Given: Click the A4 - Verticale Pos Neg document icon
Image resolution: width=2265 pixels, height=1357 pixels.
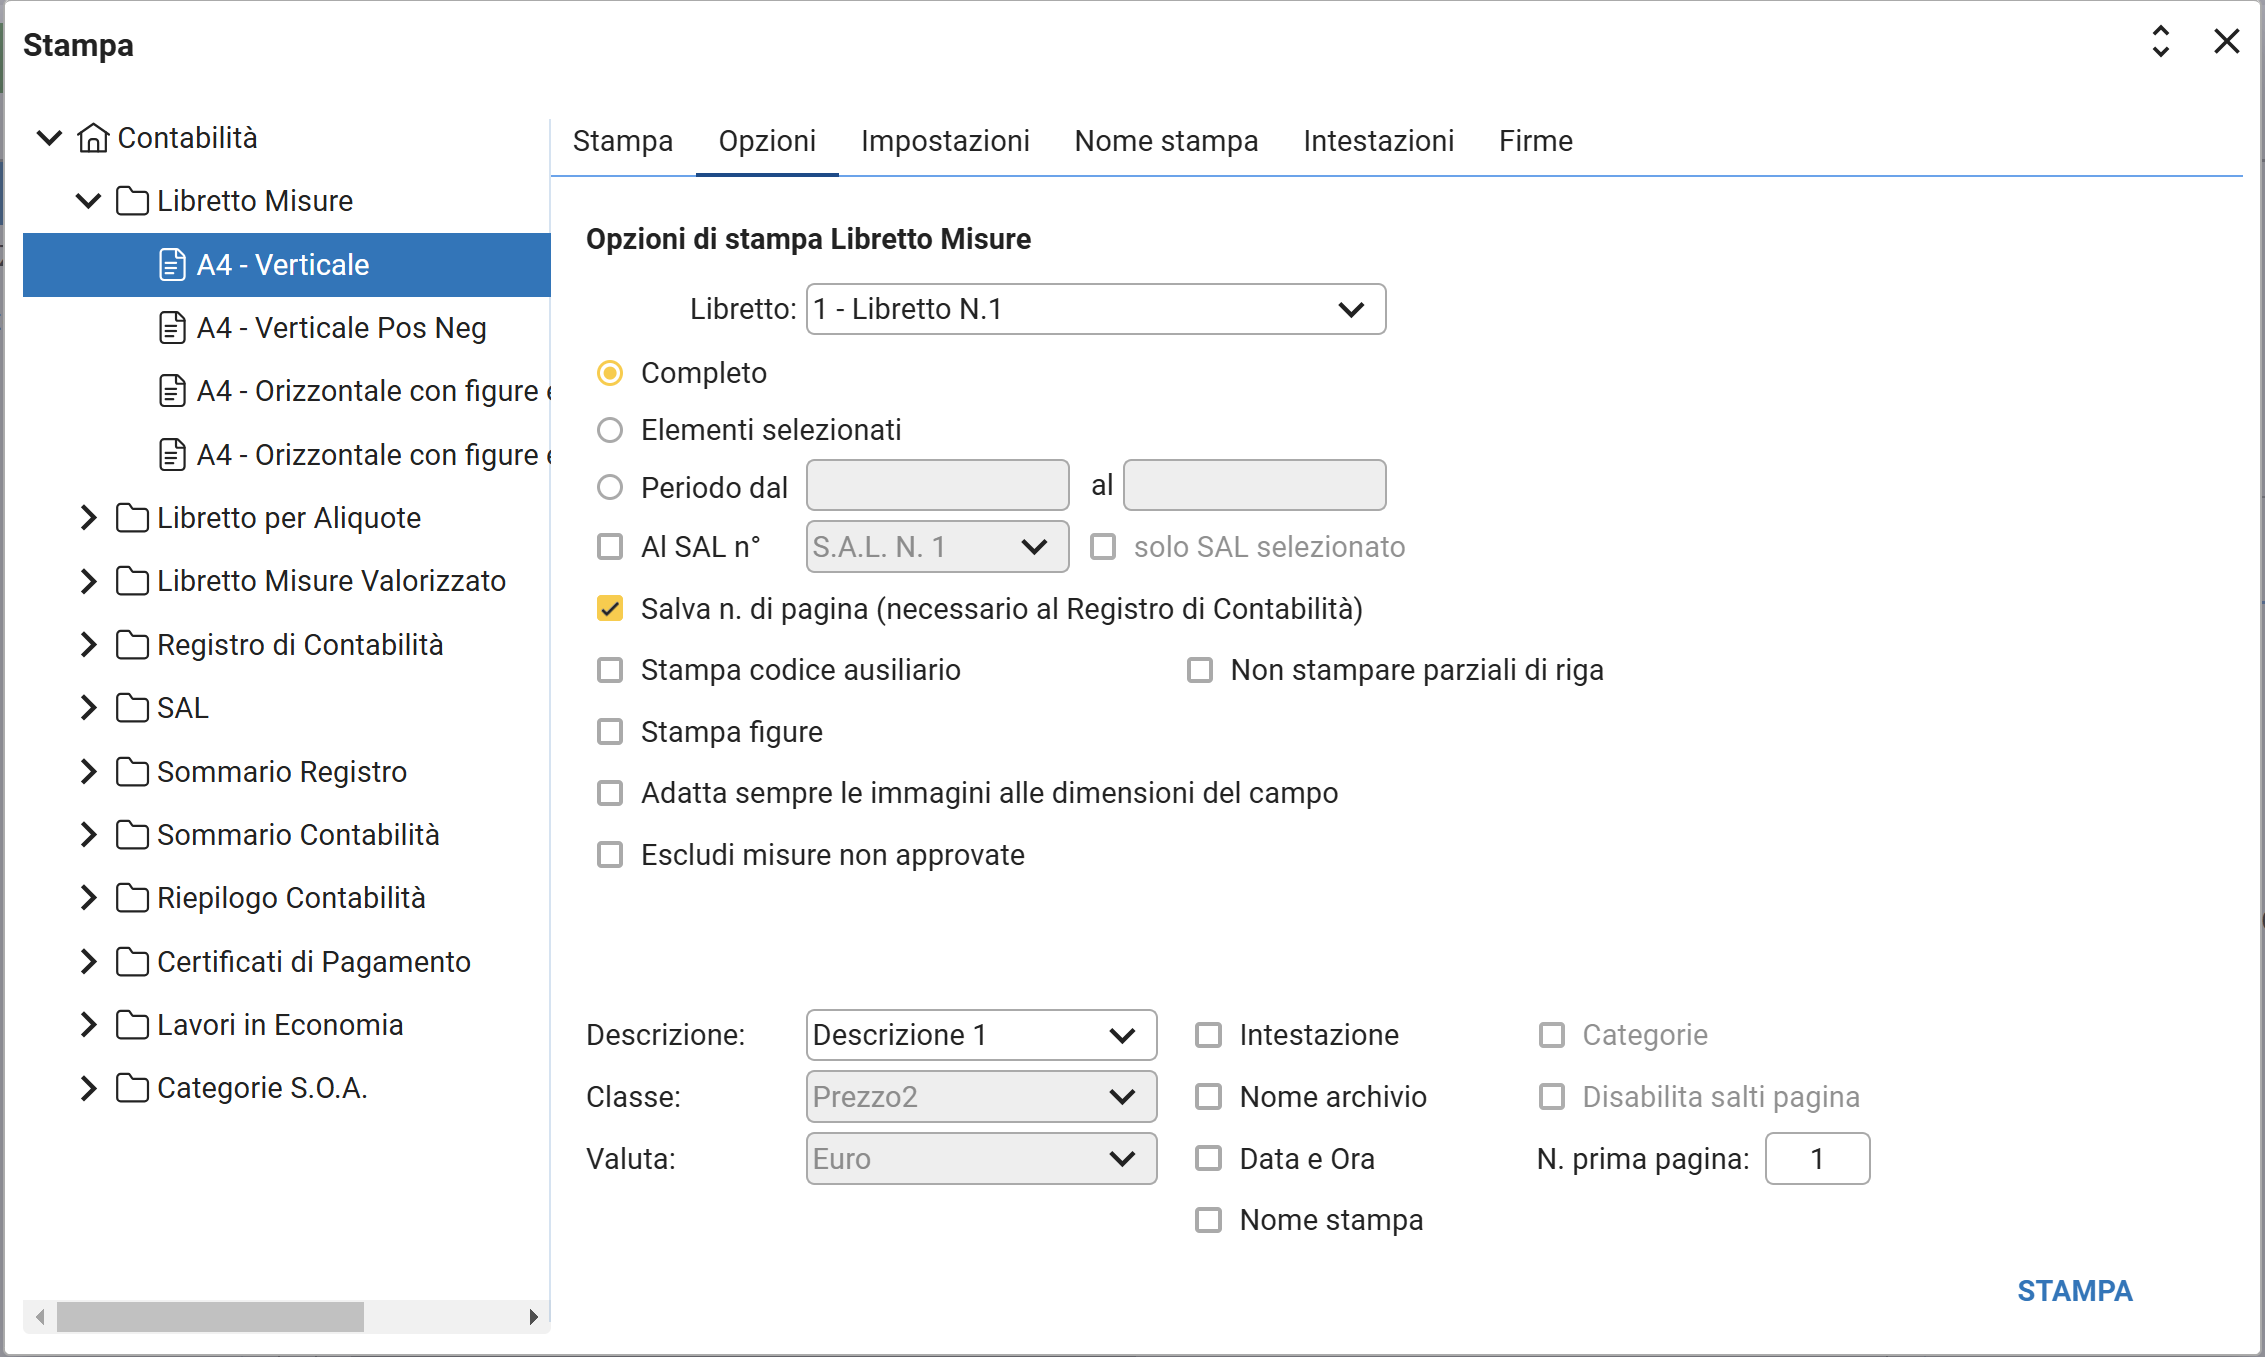Looking at the screenshot, I should pos(172,328).
